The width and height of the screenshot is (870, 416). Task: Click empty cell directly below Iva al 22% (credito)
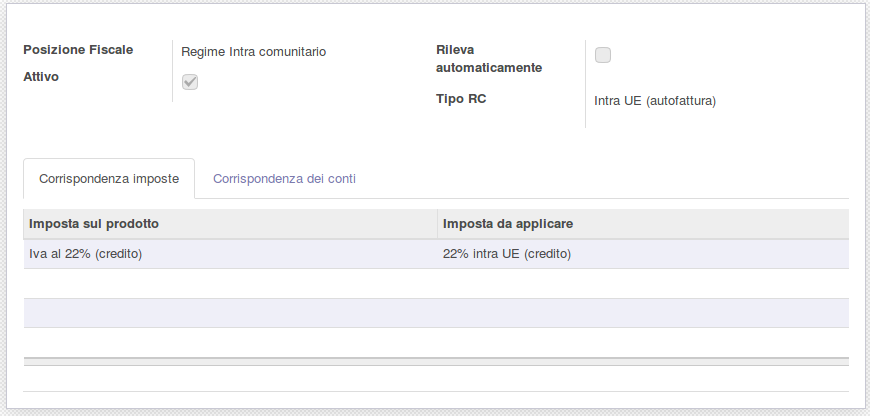pyautogui.click(x=230, y=283)
